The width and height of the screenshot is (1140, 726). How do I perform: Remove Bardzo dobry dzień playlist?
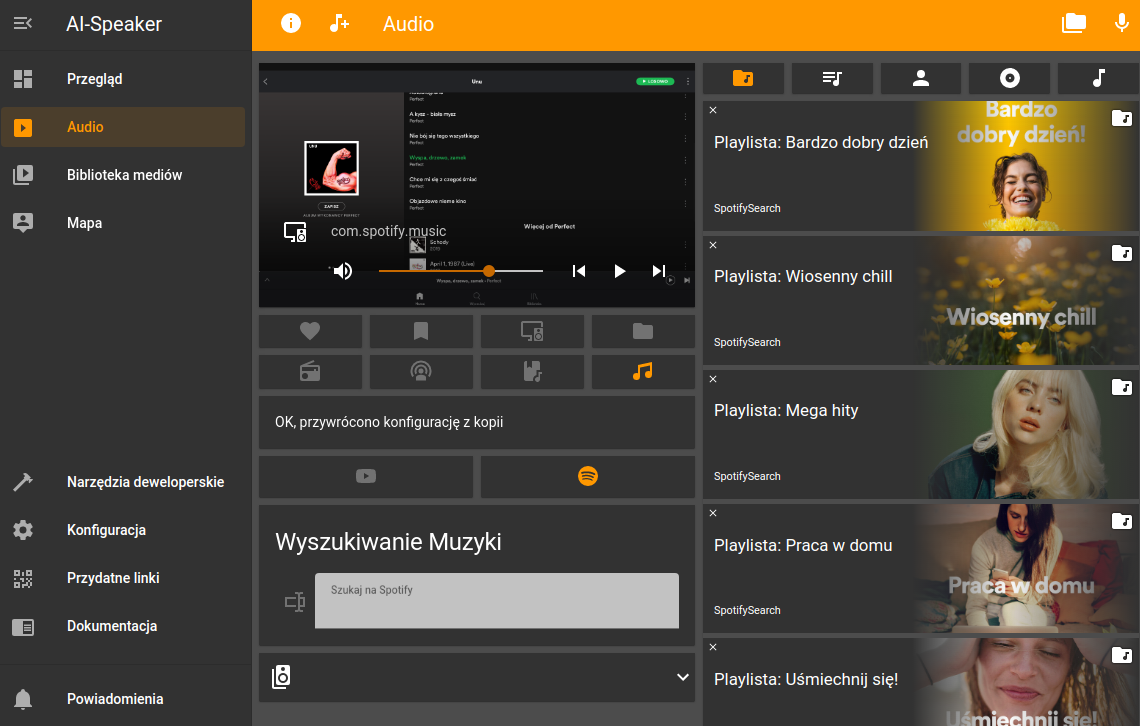click(x=713, y=110)
